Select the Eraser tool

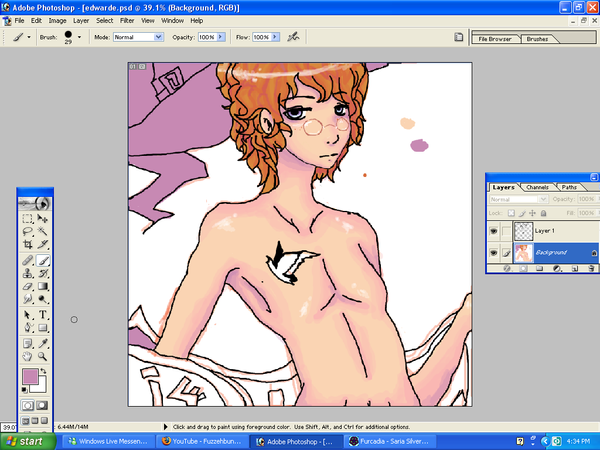(x=28, y=286)
